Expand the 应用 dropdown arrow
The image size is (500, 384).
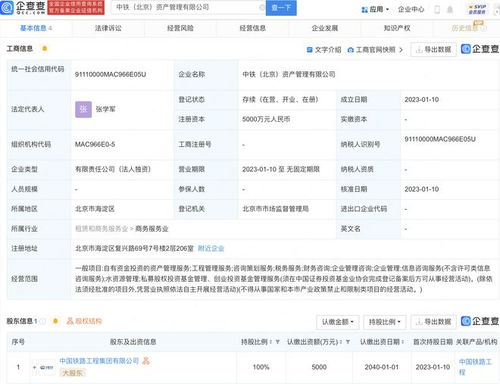pos(387,10)
